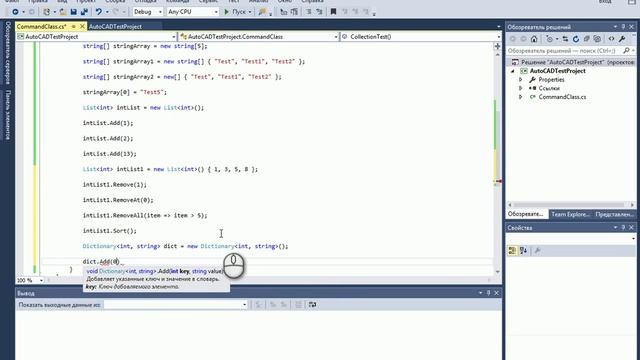
Task: Open the Debug configuration dropdown
Action: (x=148, y=12)
